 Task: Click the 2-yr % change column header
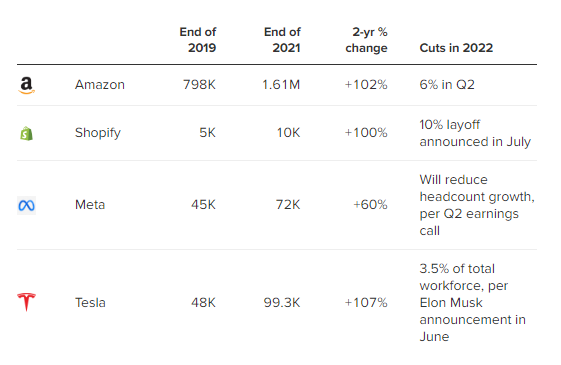point(366,40)
